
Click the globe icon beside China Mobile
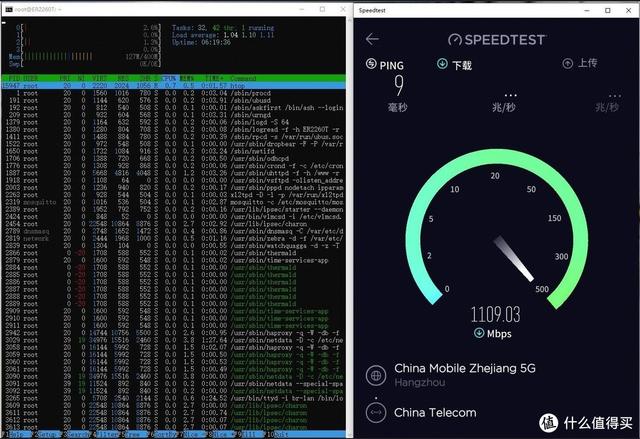[x=376, y=375]
